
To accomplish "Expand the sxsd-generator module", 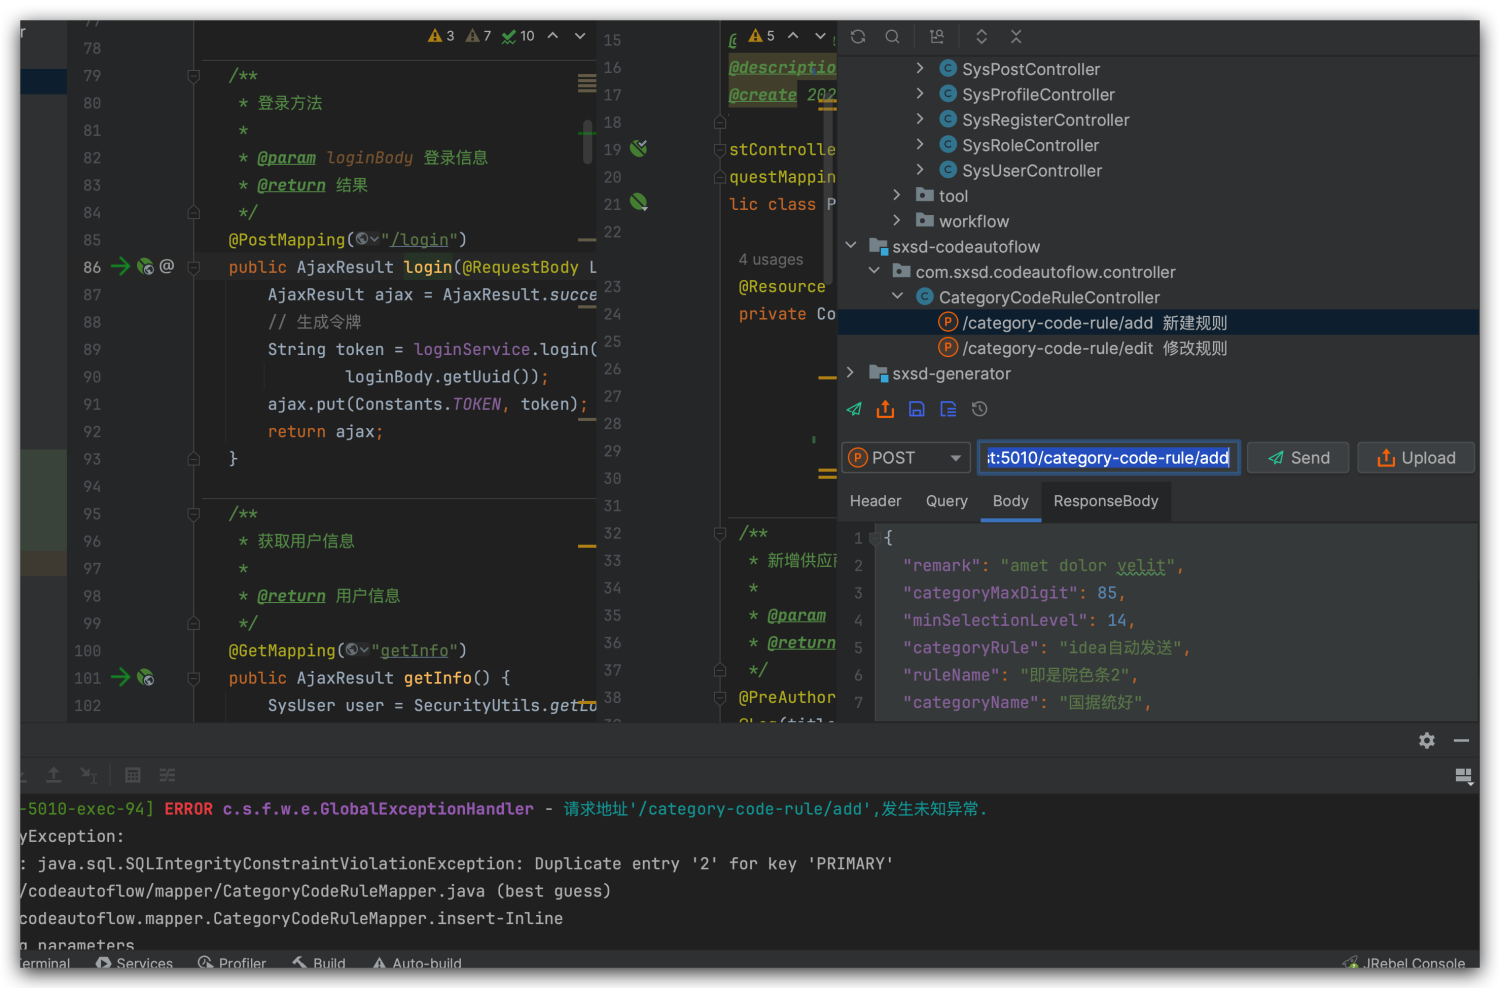I will (x=851, y=373).
